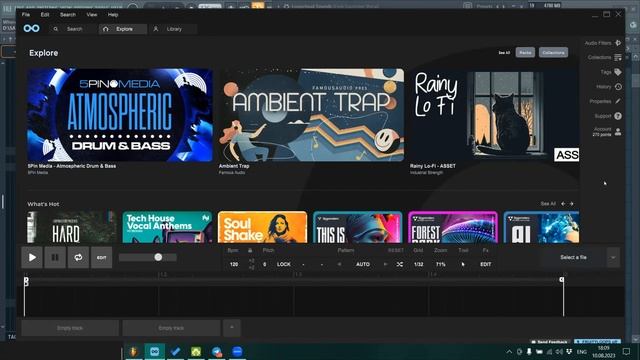The height and width of the screenshot is (360, 640).
Task: Open the Loopcloud taskbar icon
Action: (x=154, y=351)
